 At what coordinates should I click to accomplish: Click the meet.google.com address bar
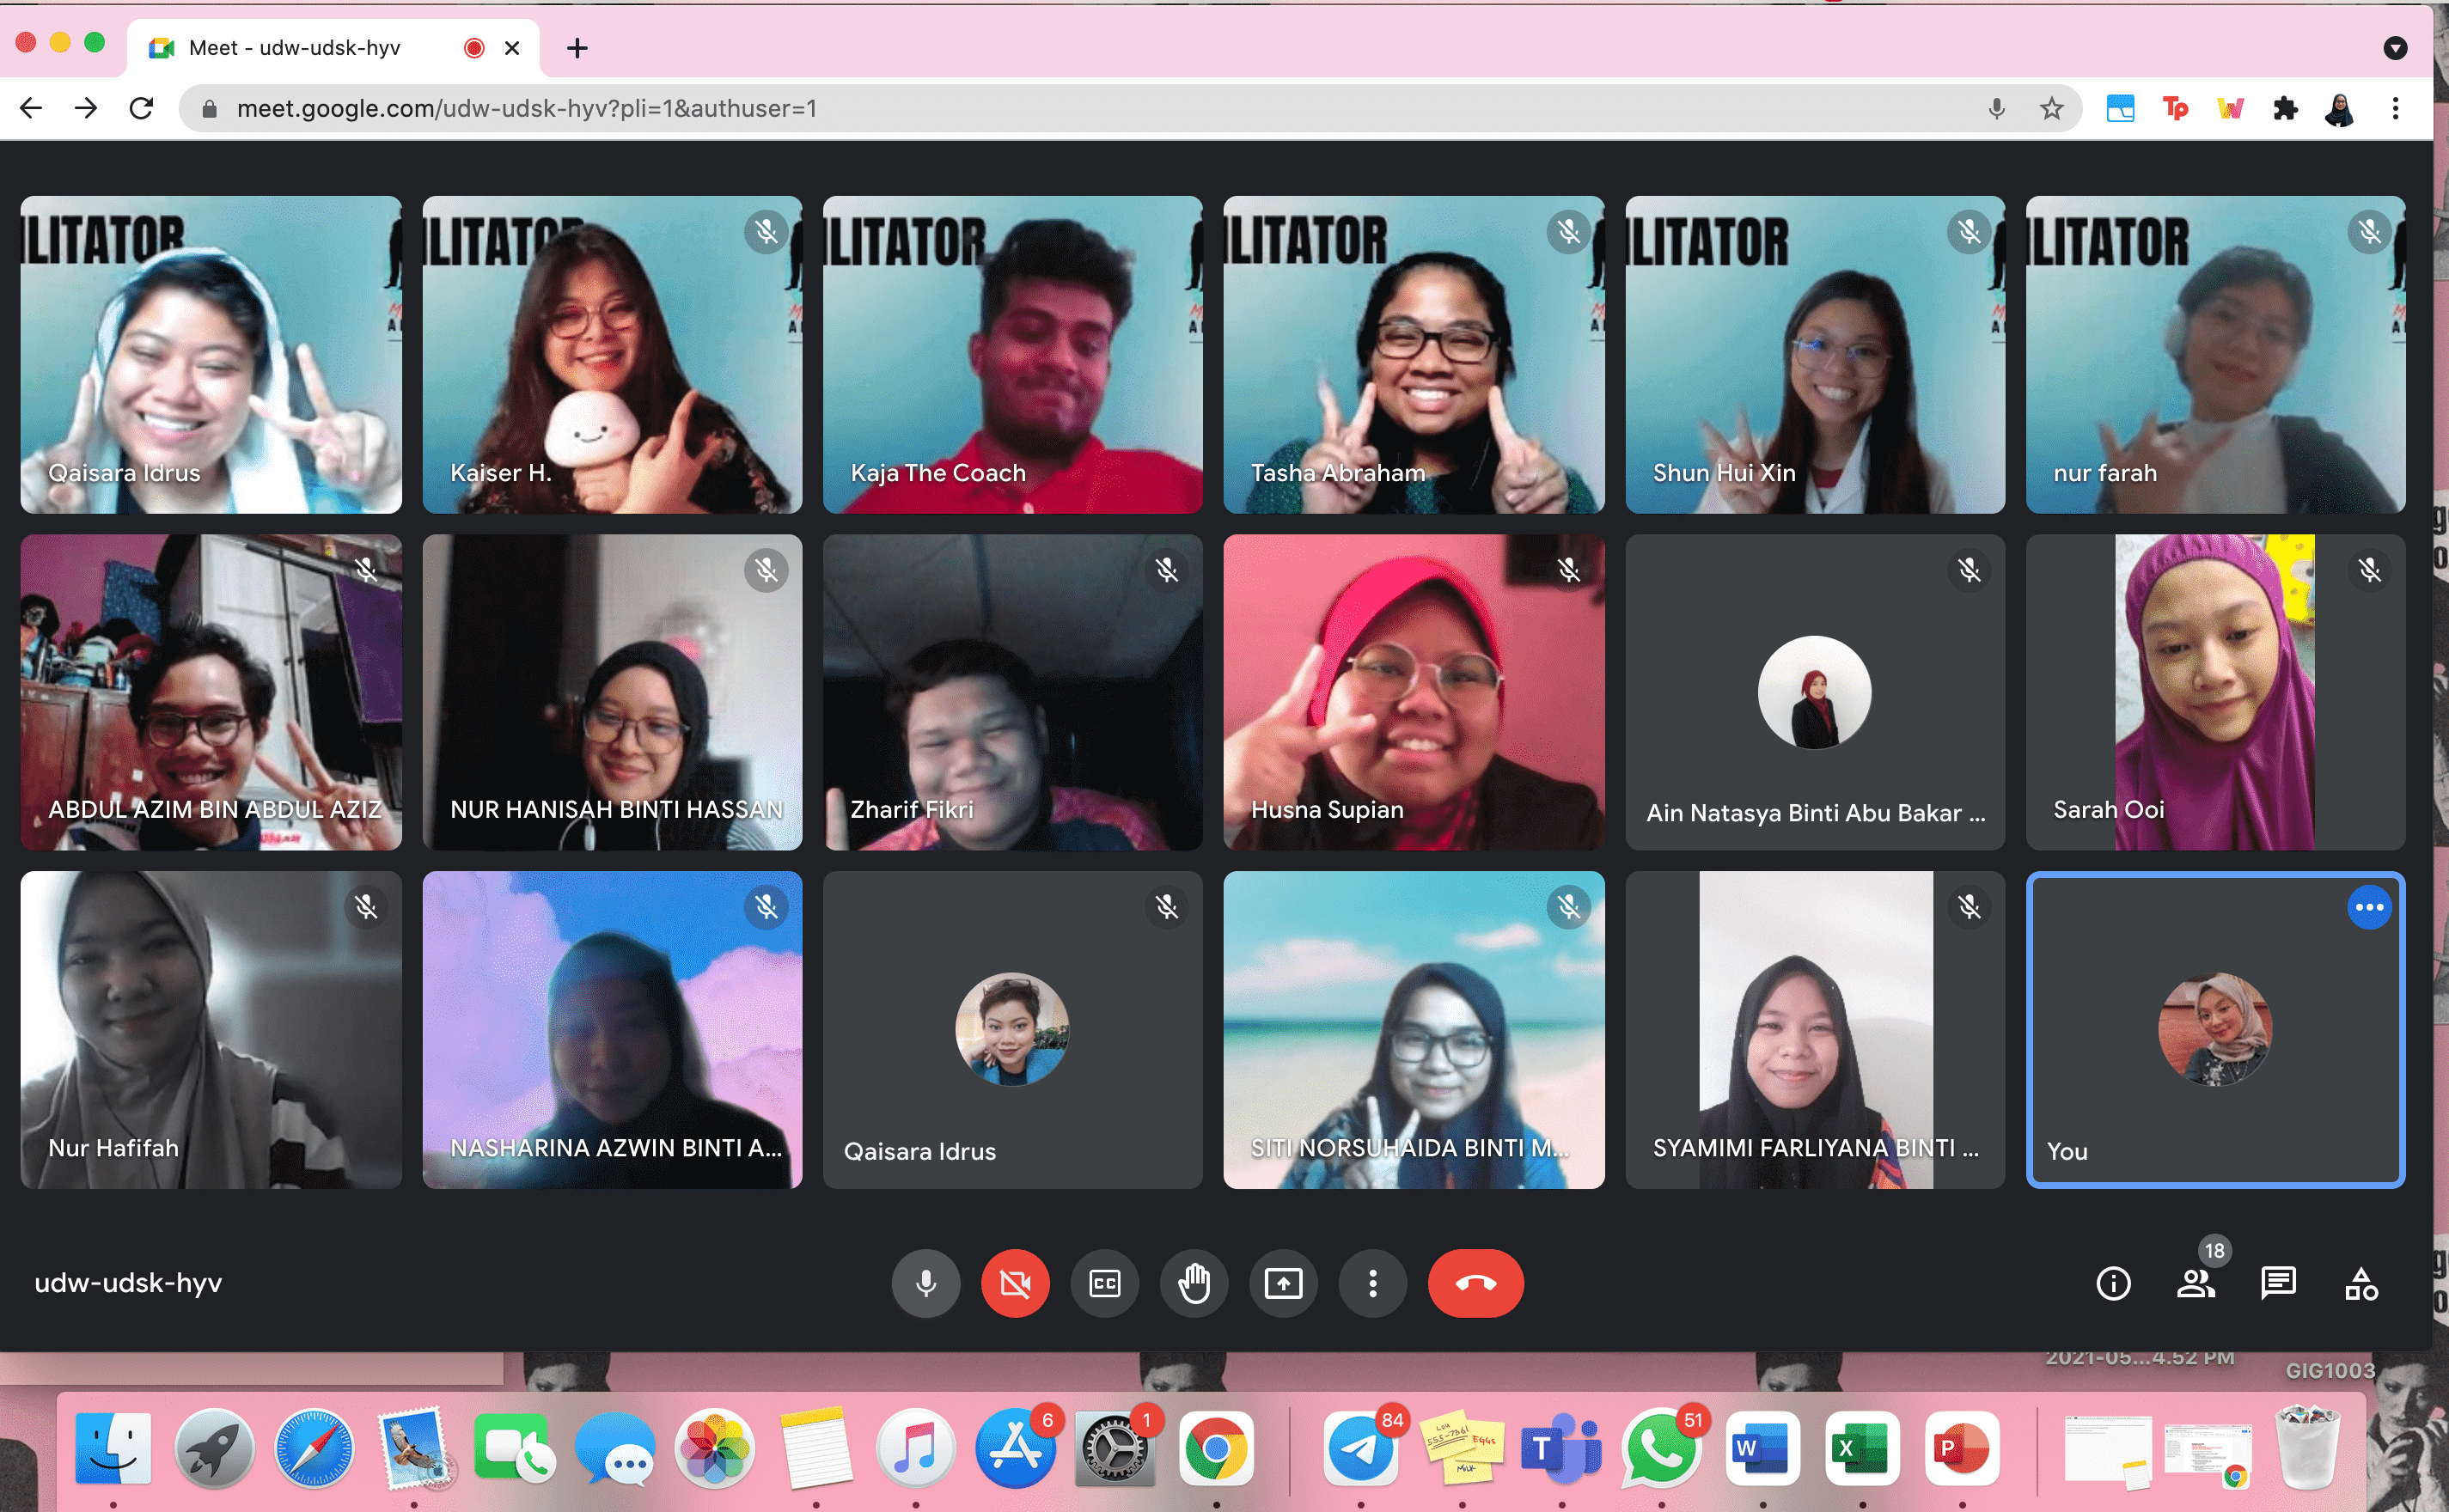pyautogui.click(x=1000, y=108)
